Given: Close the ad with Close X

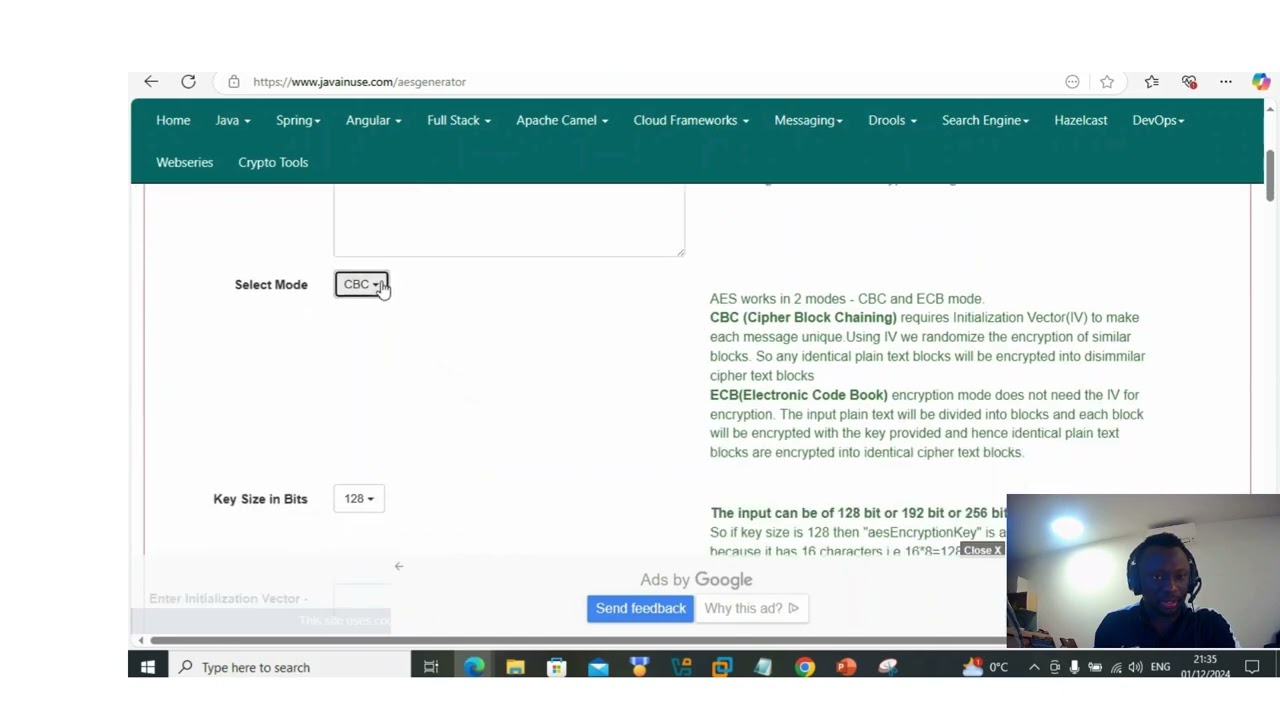Looking at the screenshot, I should pos(982,550).
